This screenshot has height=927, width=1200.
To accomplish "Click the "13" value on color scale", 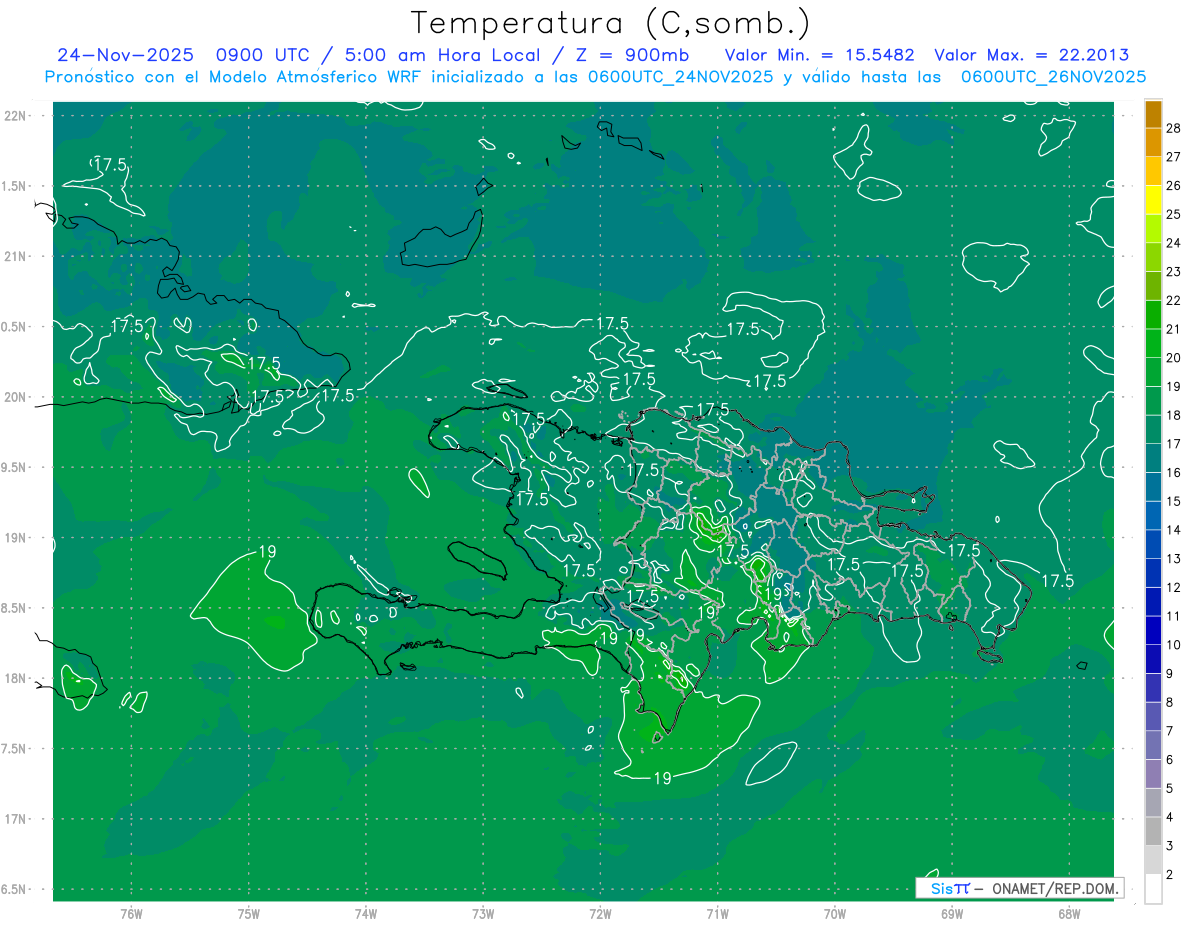I will pos(1174,559).
